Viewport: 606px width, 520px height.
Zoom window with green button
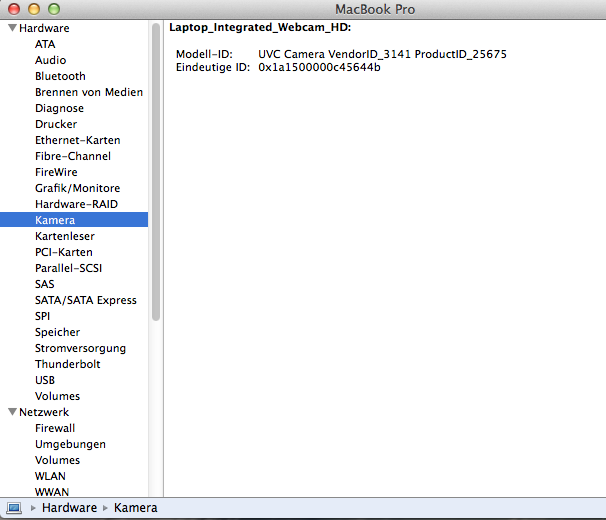click(54, 9)
